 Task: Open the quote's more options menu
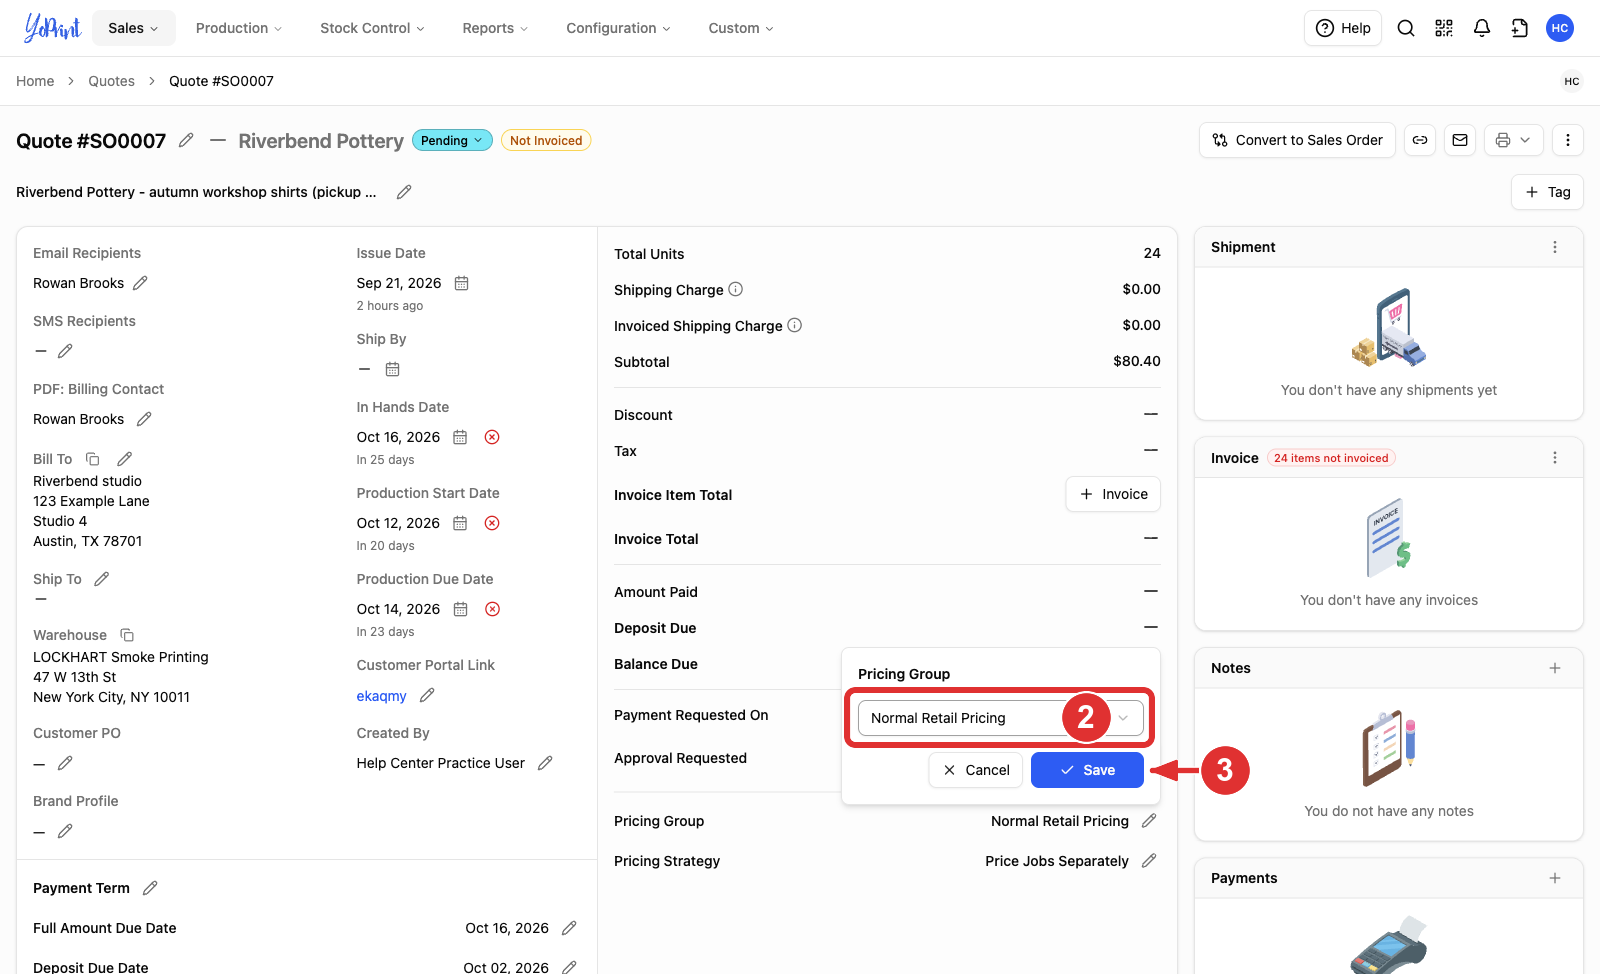pos(1568,140)
